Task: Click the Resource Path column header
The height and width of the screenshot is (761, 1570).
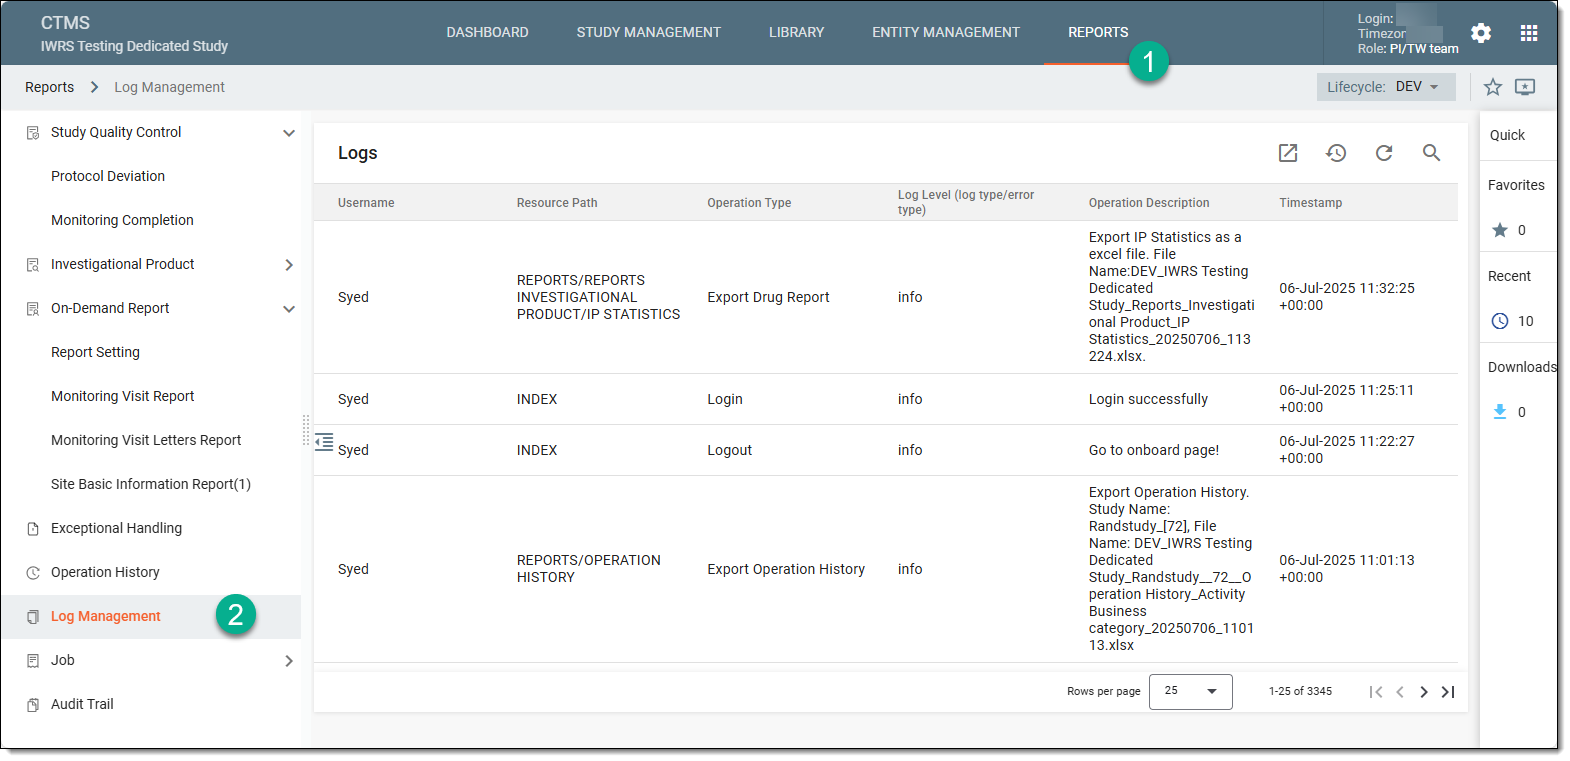Action: click(557, 203)
